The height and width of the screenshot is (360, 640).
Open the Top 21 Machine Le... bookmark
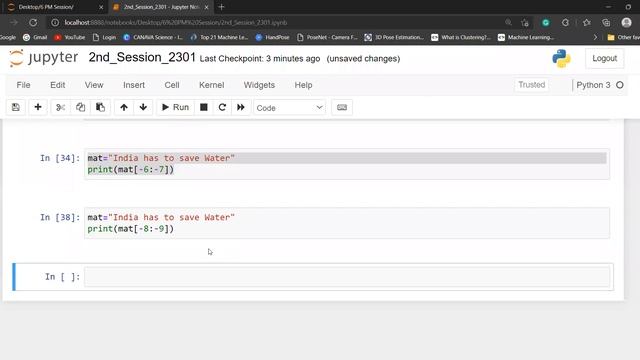(219, 37)
